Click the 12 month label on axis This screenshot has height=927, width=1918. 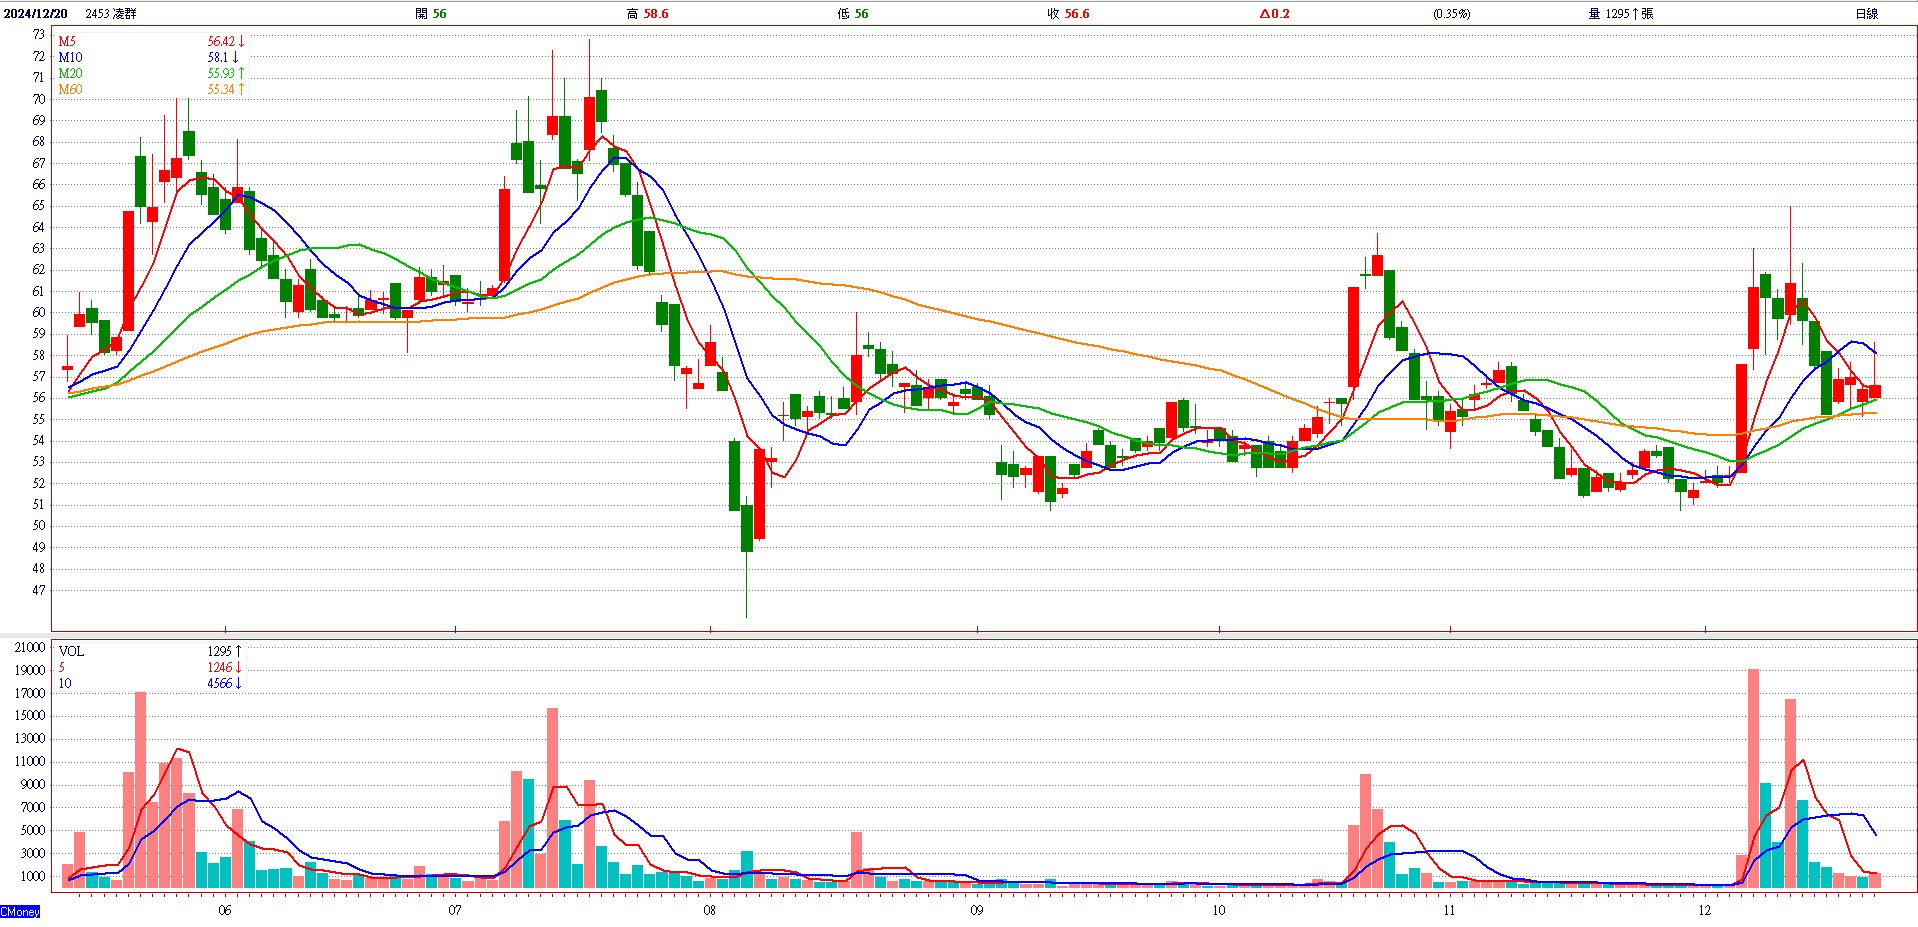(x=1704, y=910)
